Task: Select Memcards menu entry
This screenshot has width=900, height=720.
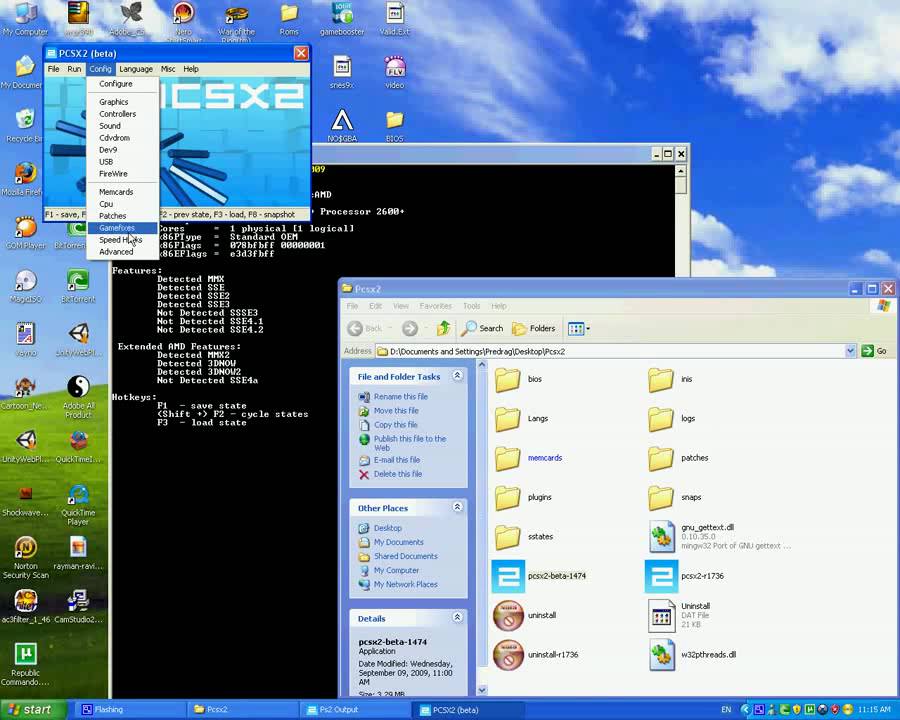Action: (116, 192)
